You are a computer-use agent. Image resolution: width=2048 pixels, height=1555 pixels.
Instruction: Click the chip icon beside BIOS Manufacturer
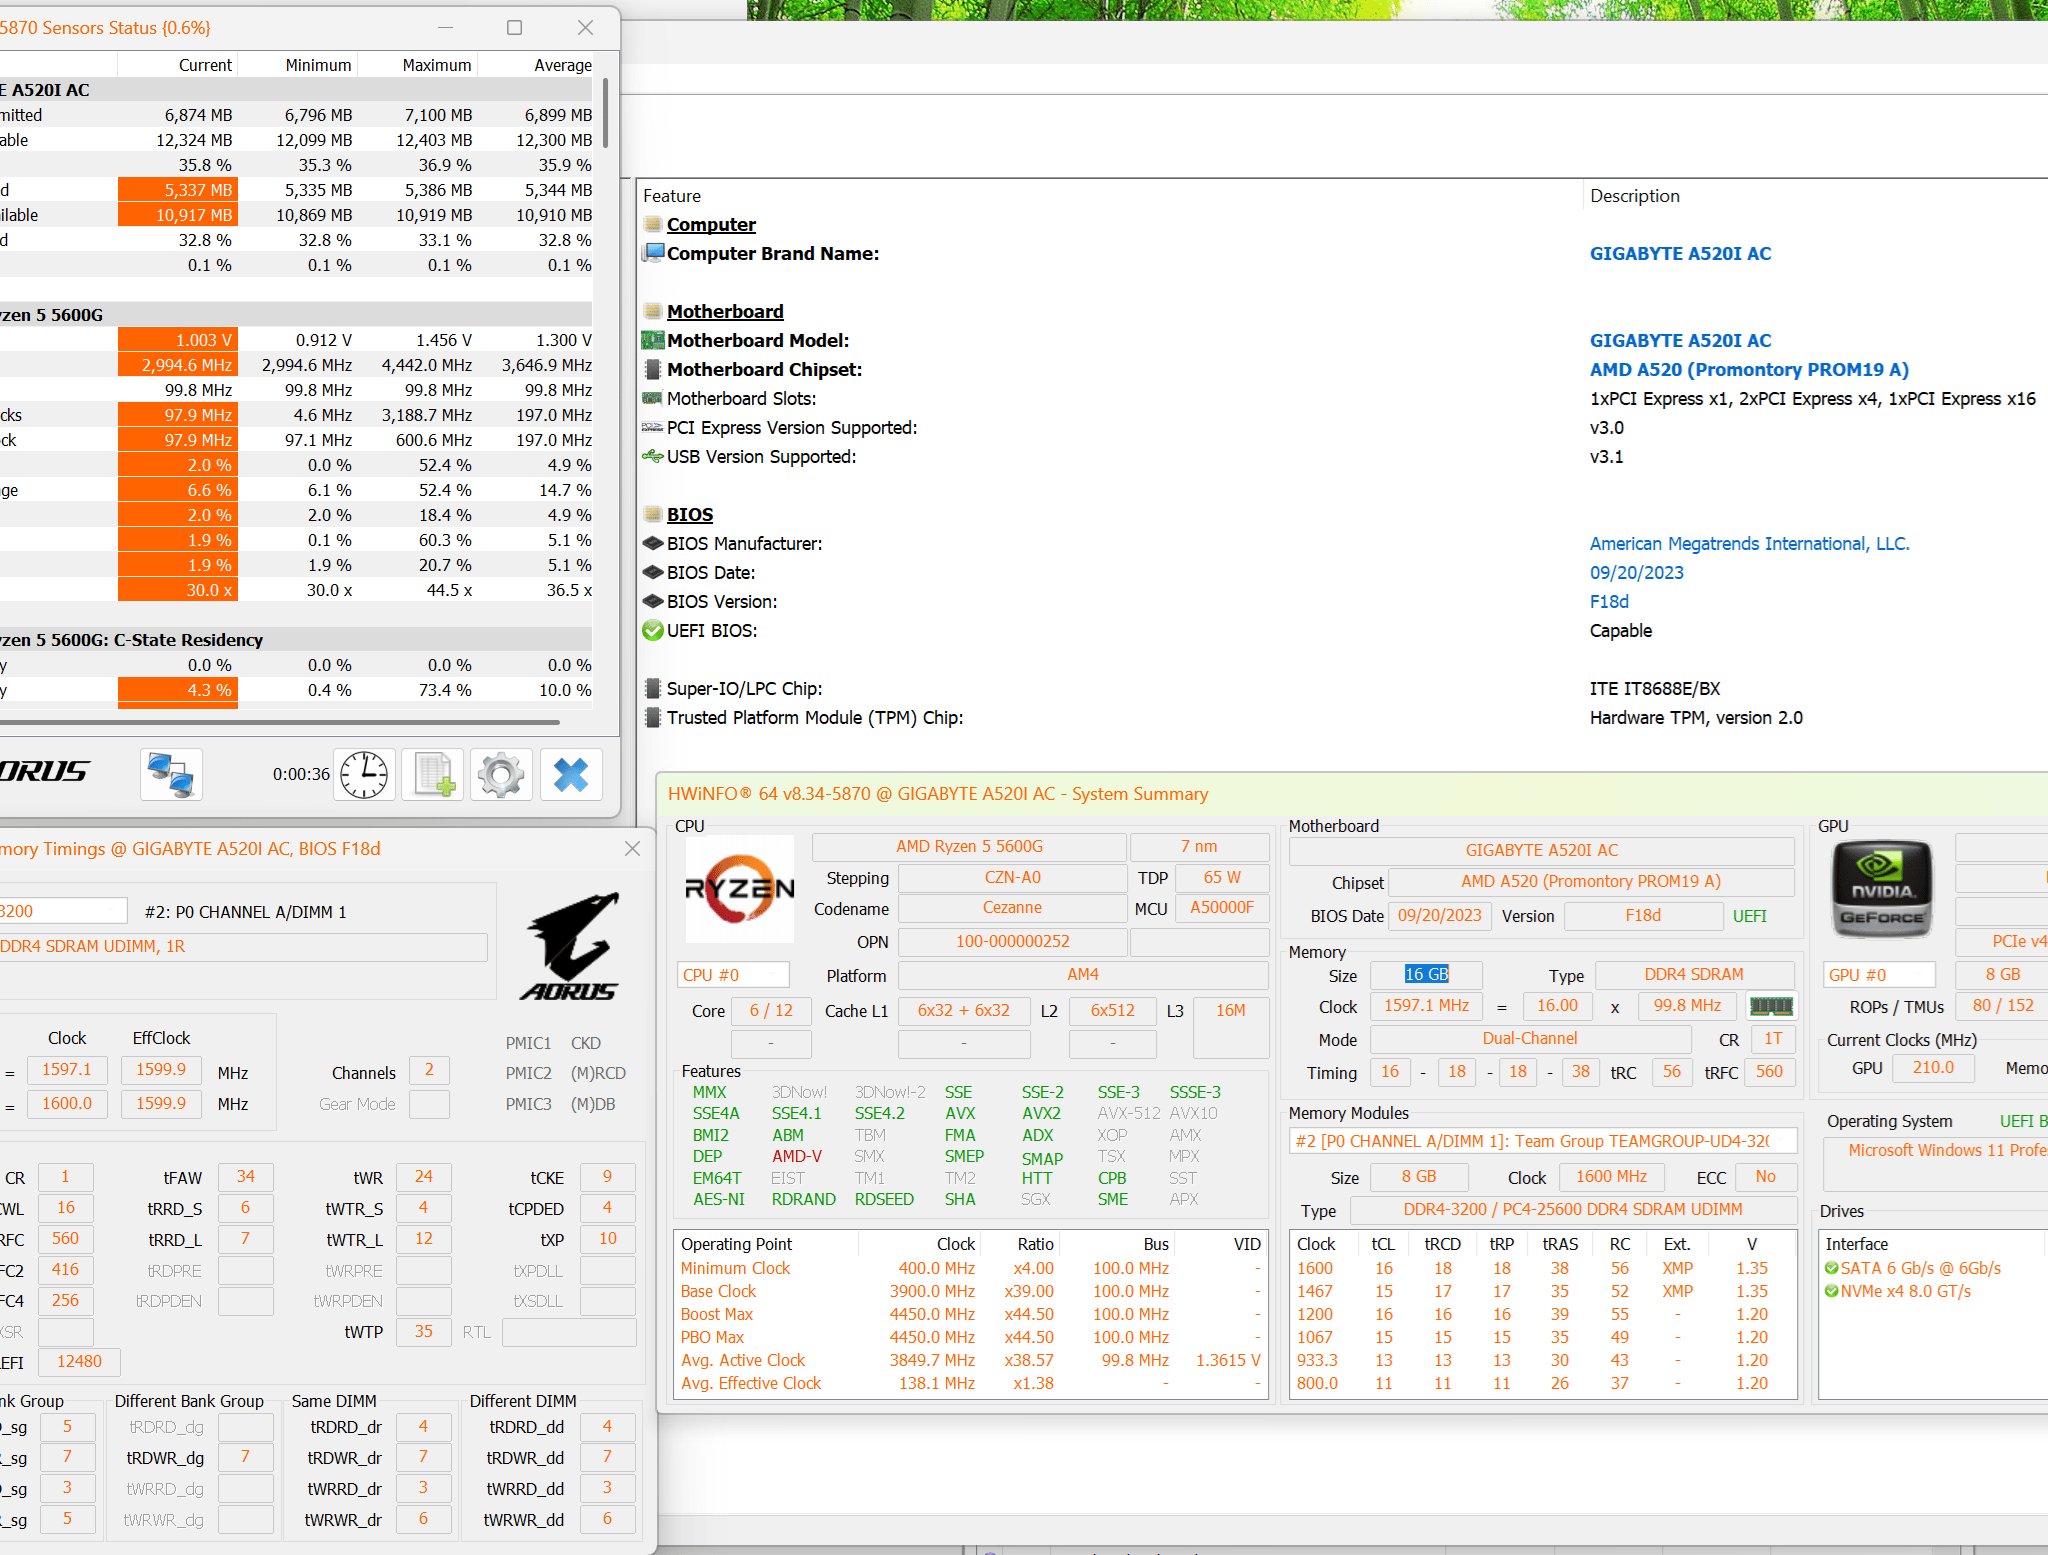[652, 543]
